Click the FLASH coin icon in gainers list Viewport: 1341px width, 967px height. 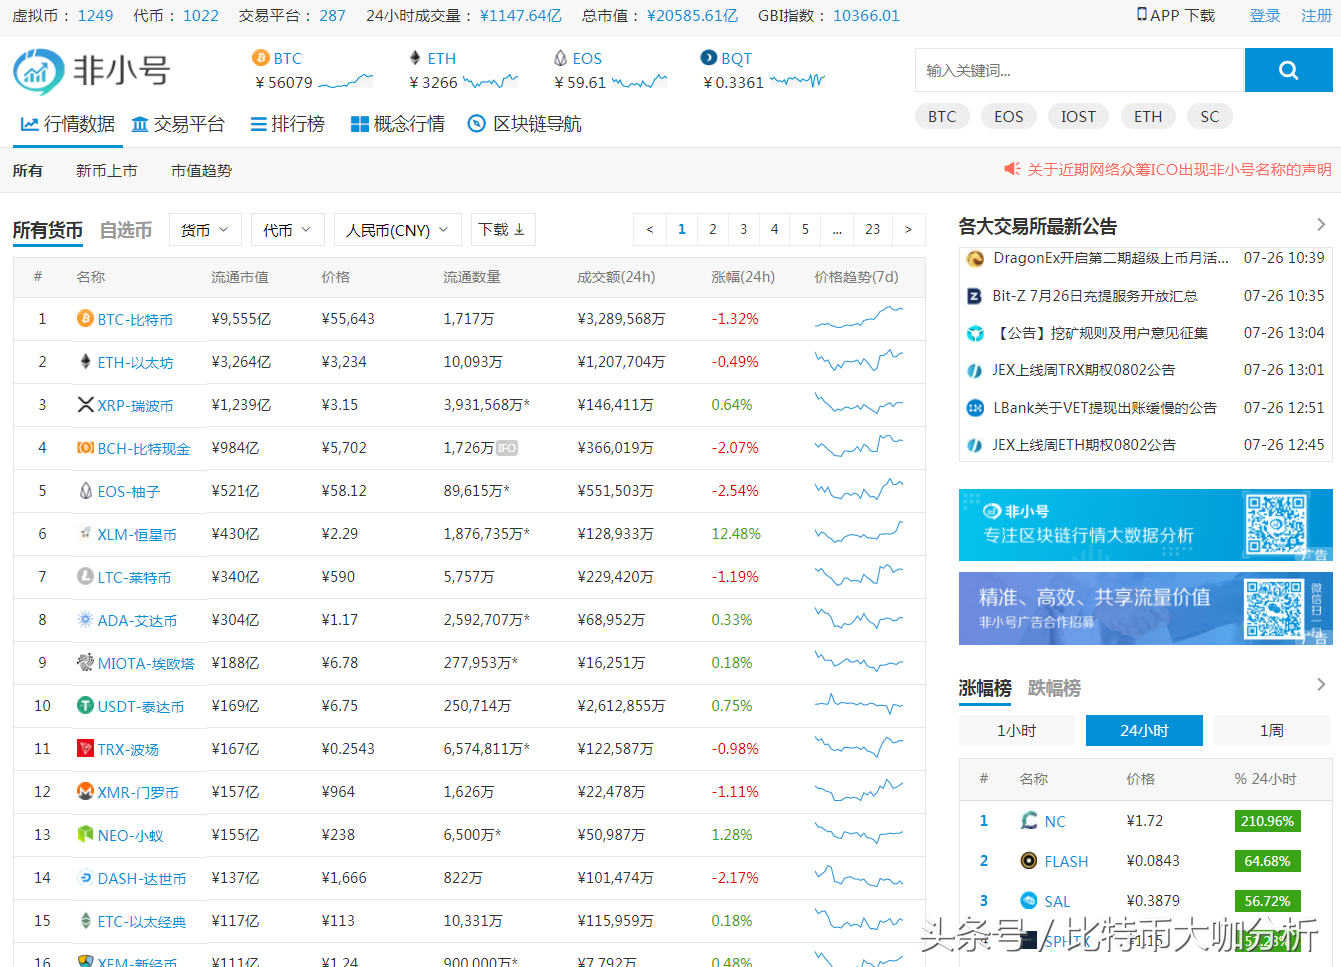tap(1029, 860)
